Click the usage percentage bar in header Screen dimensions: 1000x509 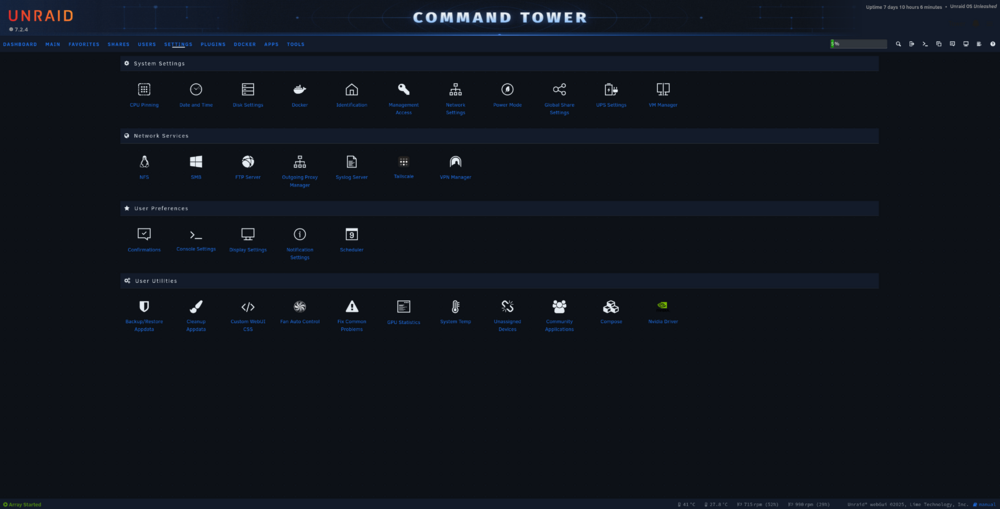[x=858, y=44]
